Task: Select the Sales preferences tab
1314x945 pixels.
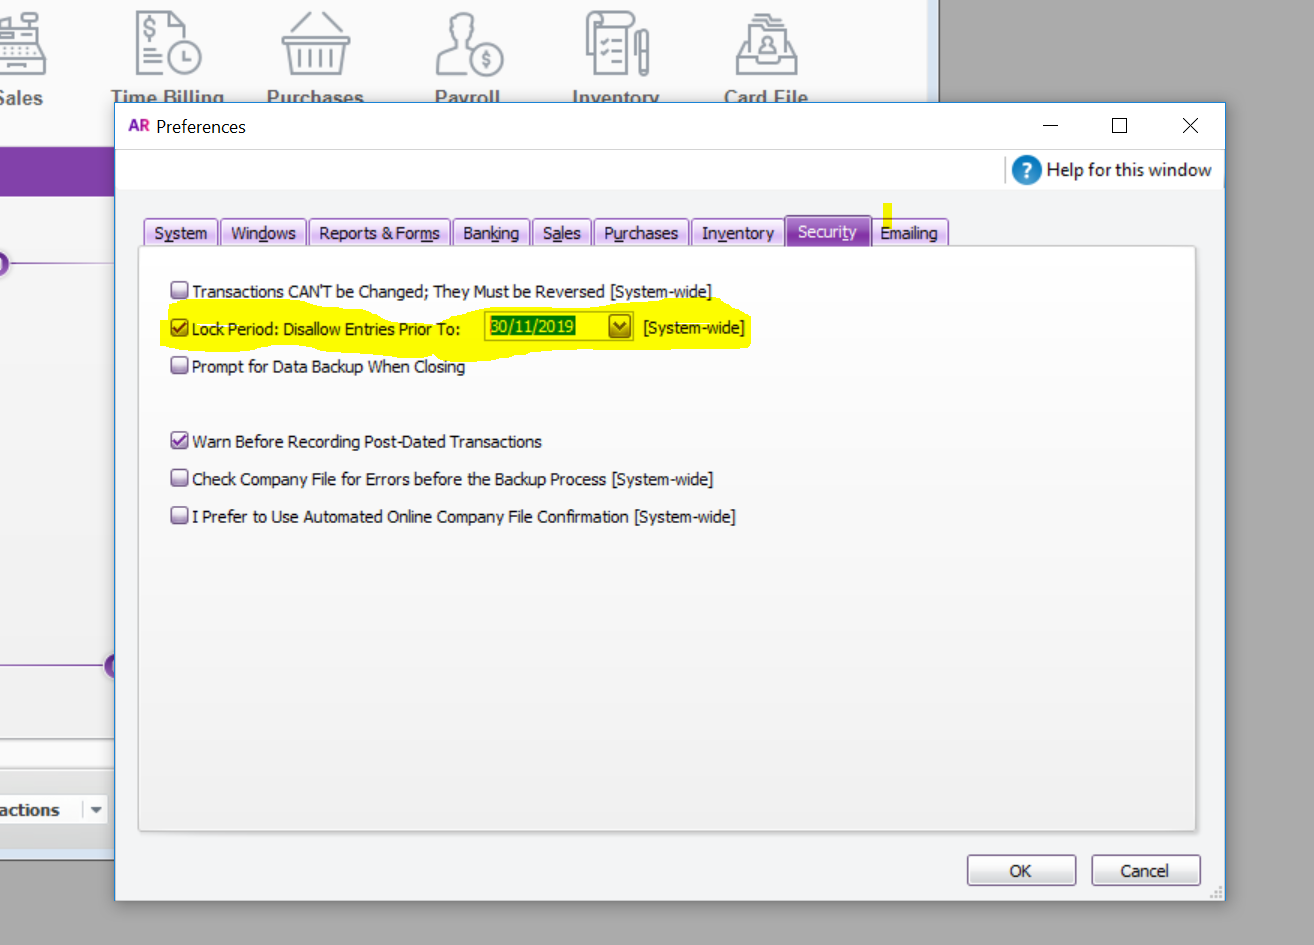Action: pyautogui.click(x=562, y=233)
